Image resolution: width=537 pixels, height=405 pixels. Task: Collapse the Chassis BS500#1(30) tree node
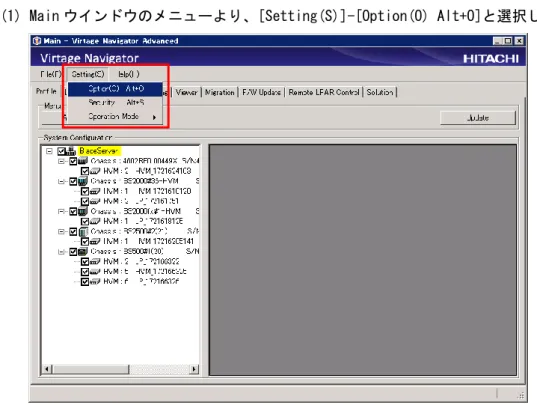pos(61,252)
